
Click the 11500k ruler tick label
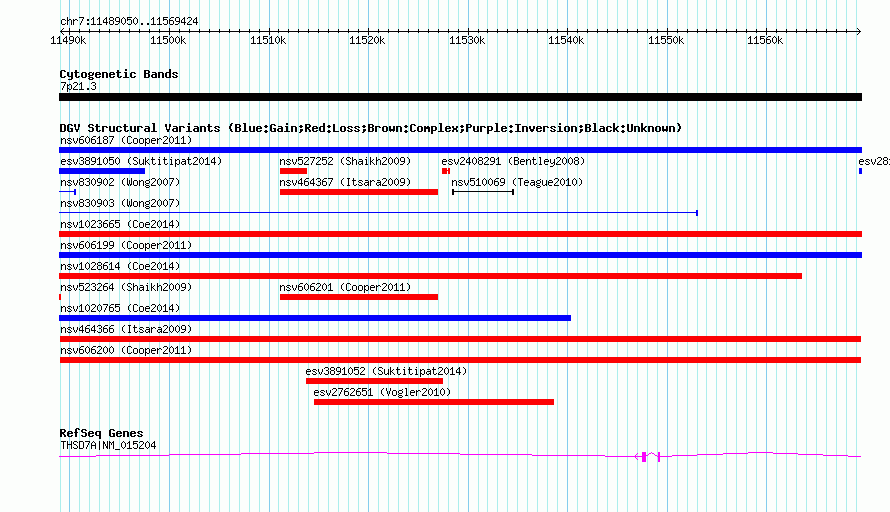pyautogui.click(x=168, y=40)
